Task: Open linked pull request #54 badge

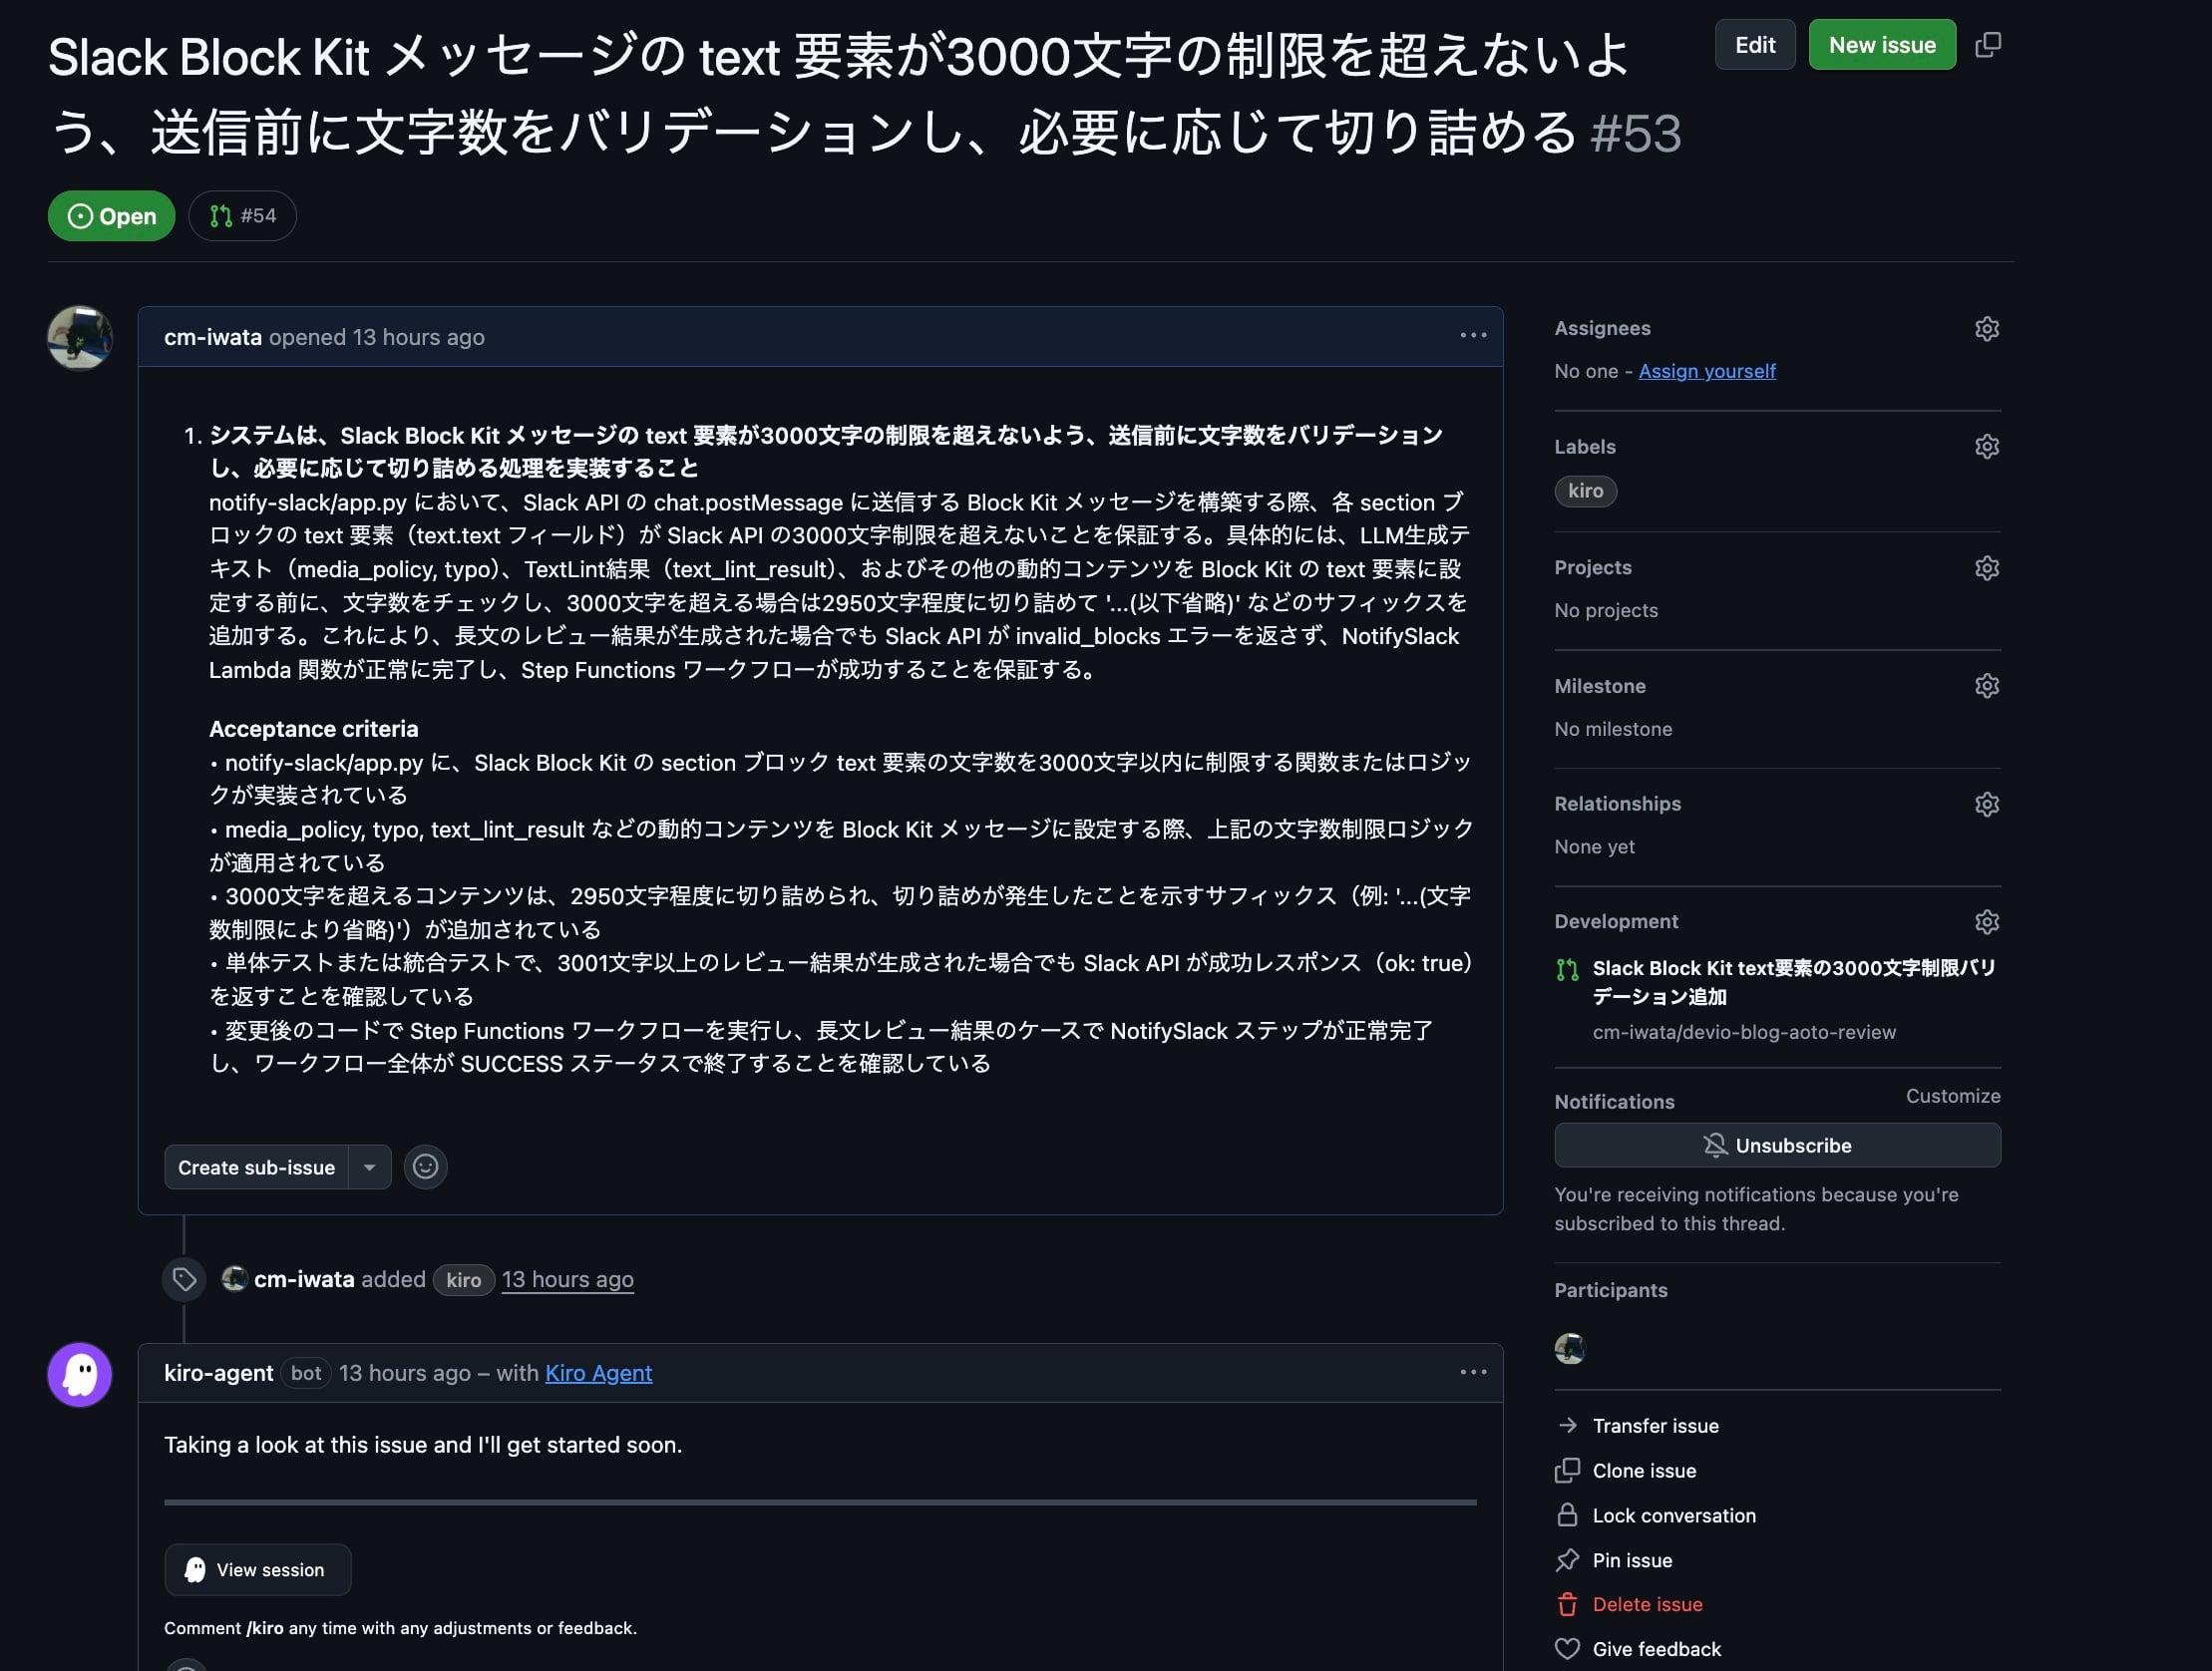Action: pos(243,216)
